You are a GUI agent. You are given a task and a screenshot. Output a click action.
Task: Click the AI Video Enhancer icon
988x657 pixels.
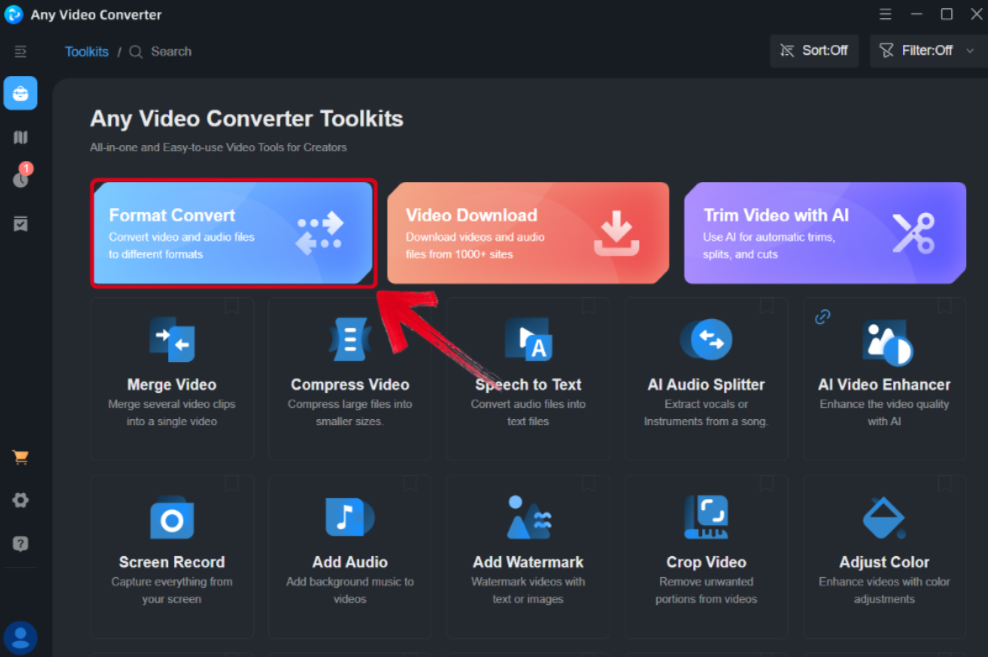point(887,343)
